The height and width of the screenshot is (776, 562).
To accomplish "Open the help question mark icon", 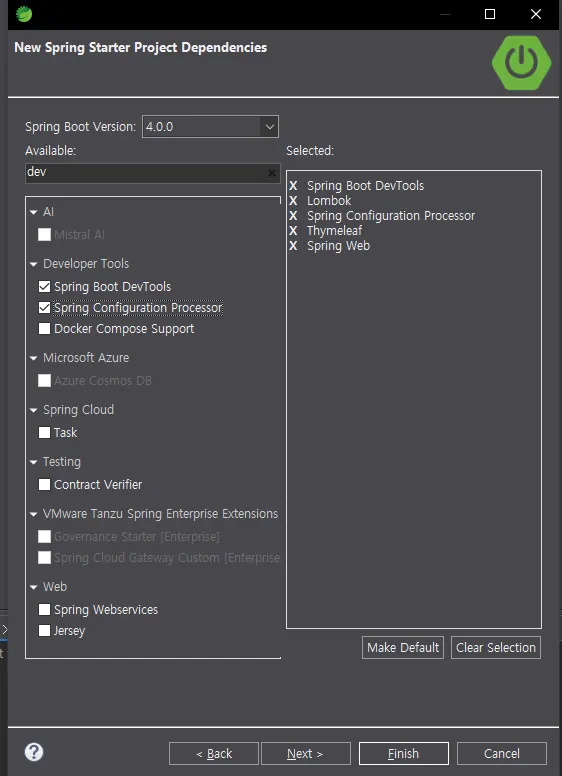I will click(x=34, y=752).
